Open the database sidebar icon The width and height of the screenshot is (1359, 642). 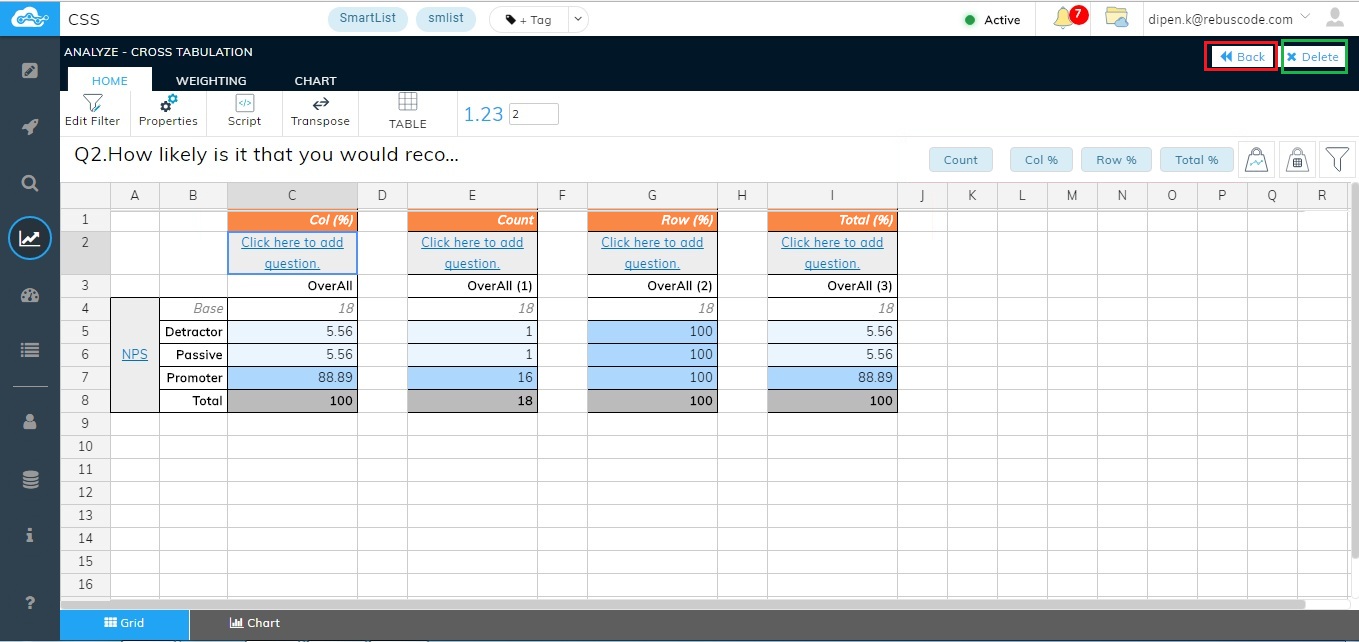pos(30,480)
